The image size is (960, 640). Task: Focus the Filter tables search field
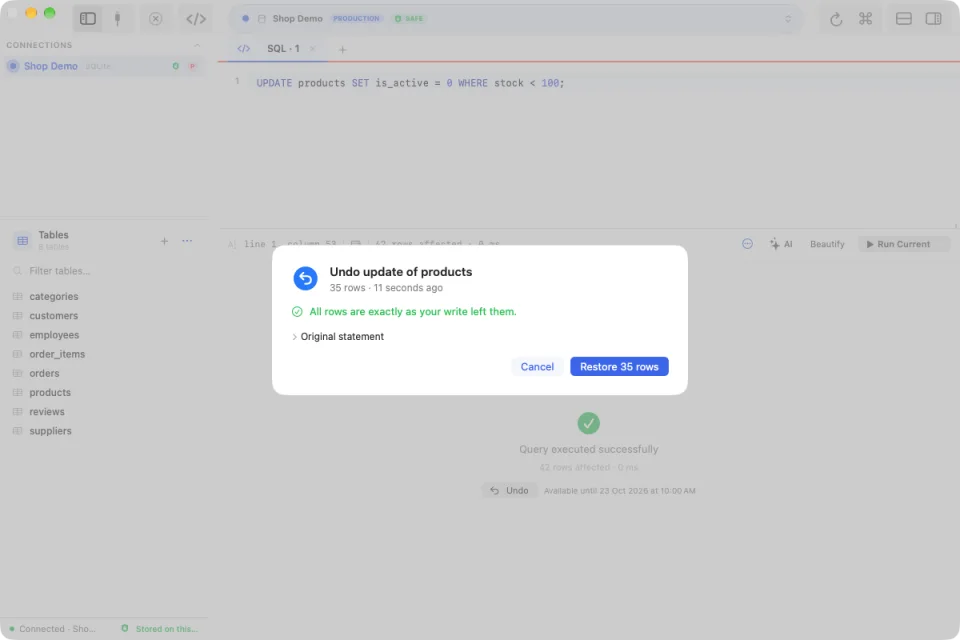pyautogui.click(x=104, y=271)
